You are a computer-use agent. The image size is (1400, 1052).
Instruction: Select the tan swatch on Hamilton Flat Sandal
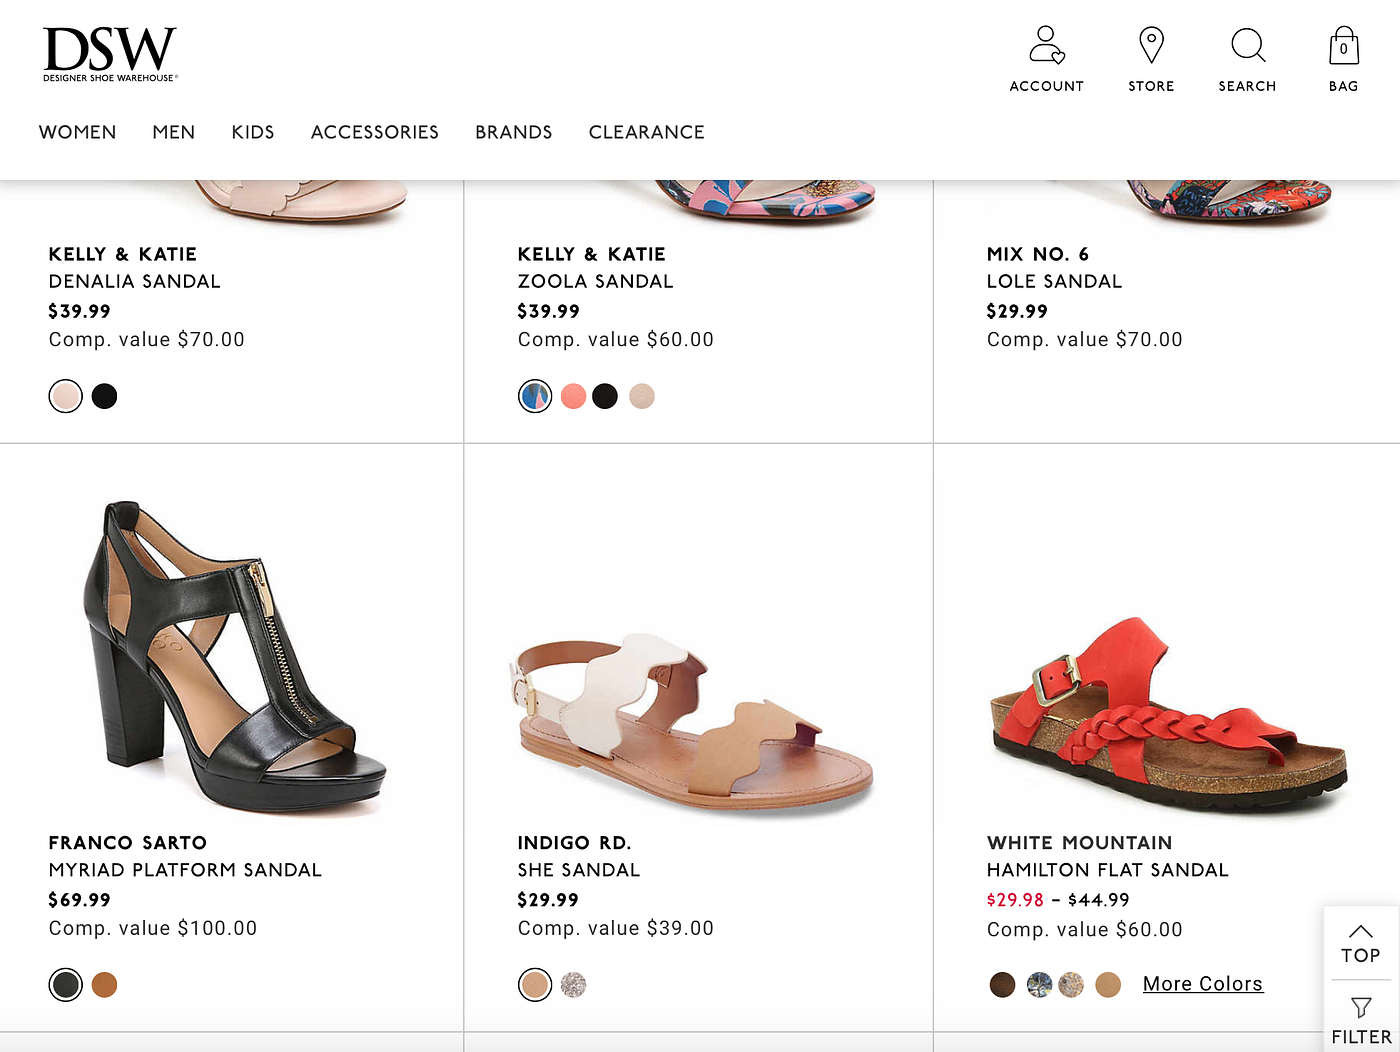(1107, 984)
